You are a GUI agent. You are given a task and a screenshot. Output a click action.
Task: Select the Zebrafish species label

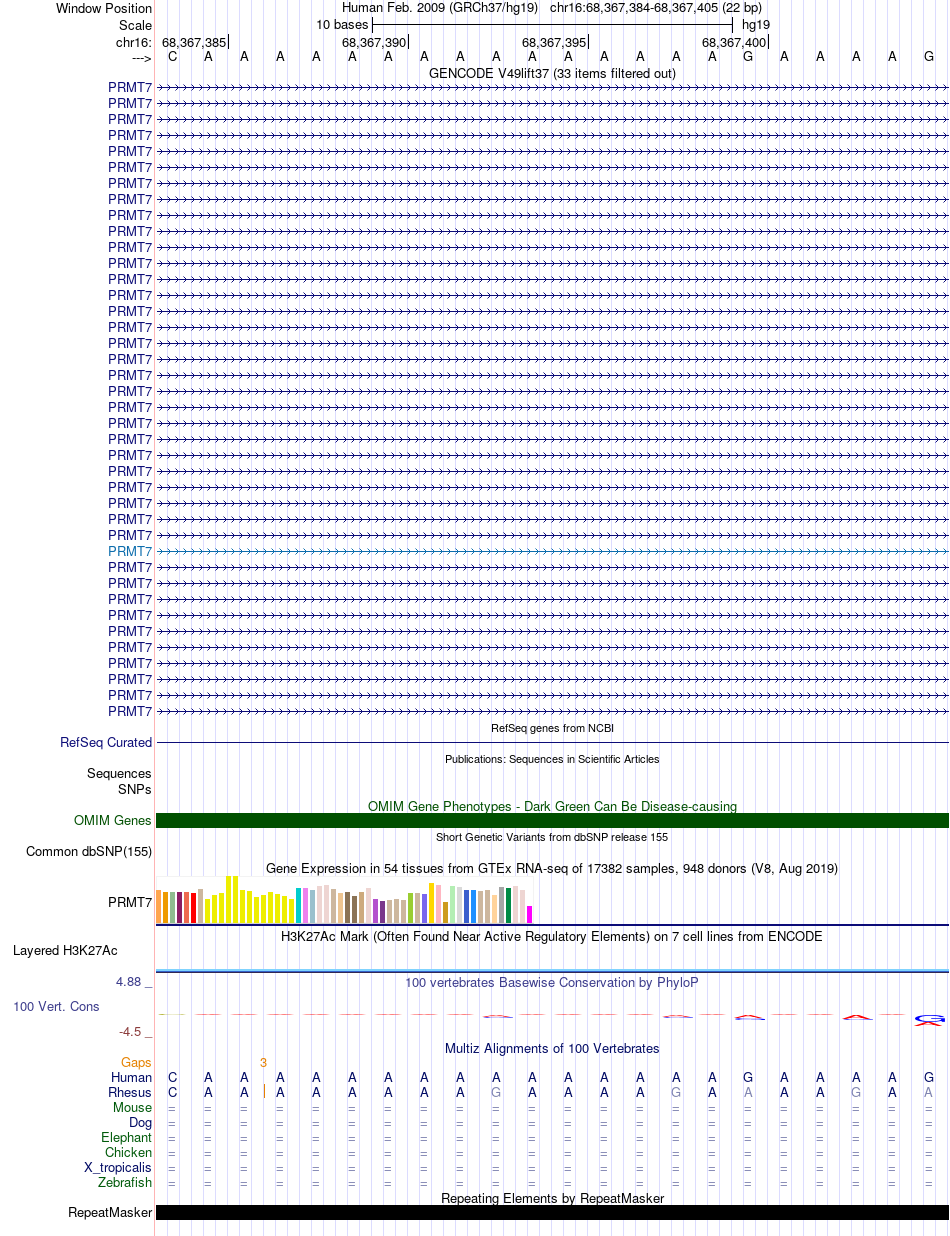[x=125, y=1183]
